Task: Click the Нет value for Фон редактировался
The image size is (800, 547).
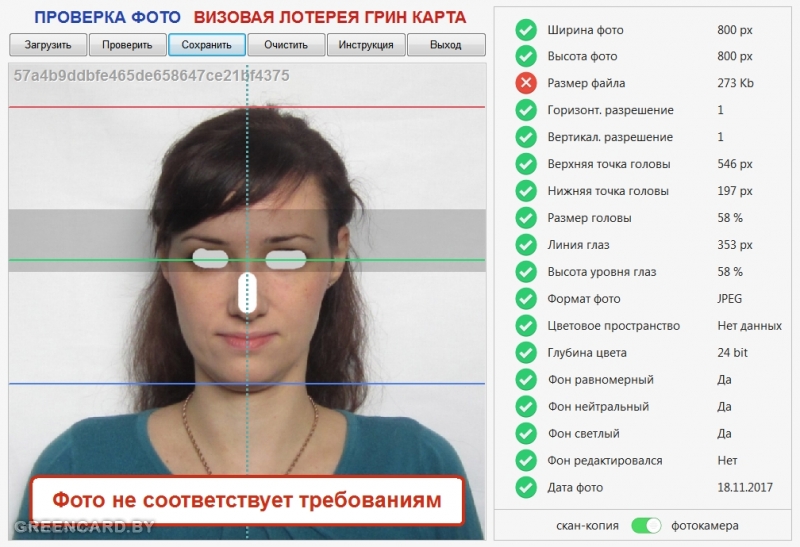Action: [727, 460]
